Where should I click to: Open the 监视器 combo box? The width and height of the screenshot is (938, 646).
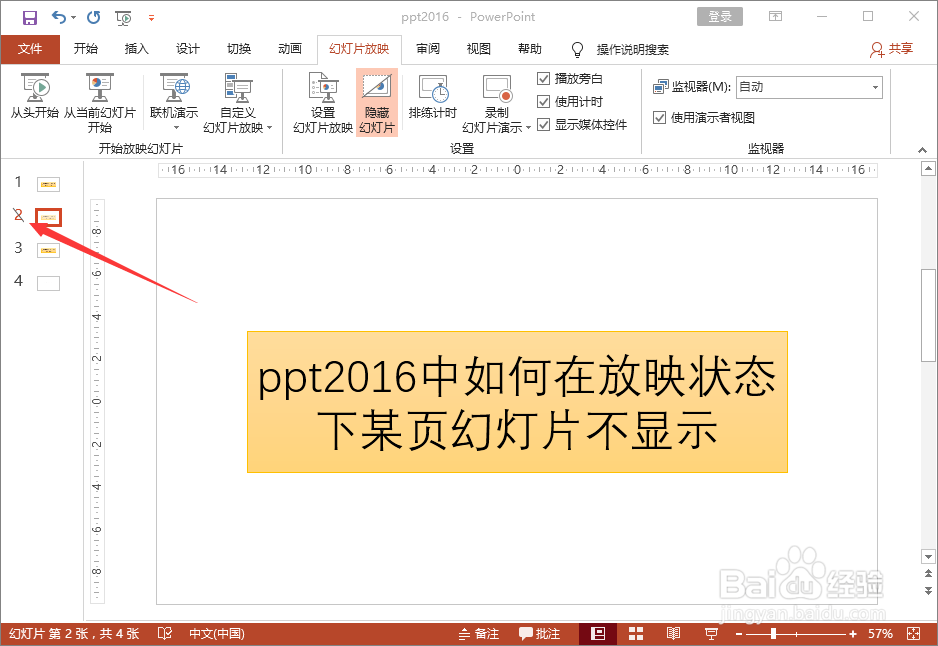[809, 87]
